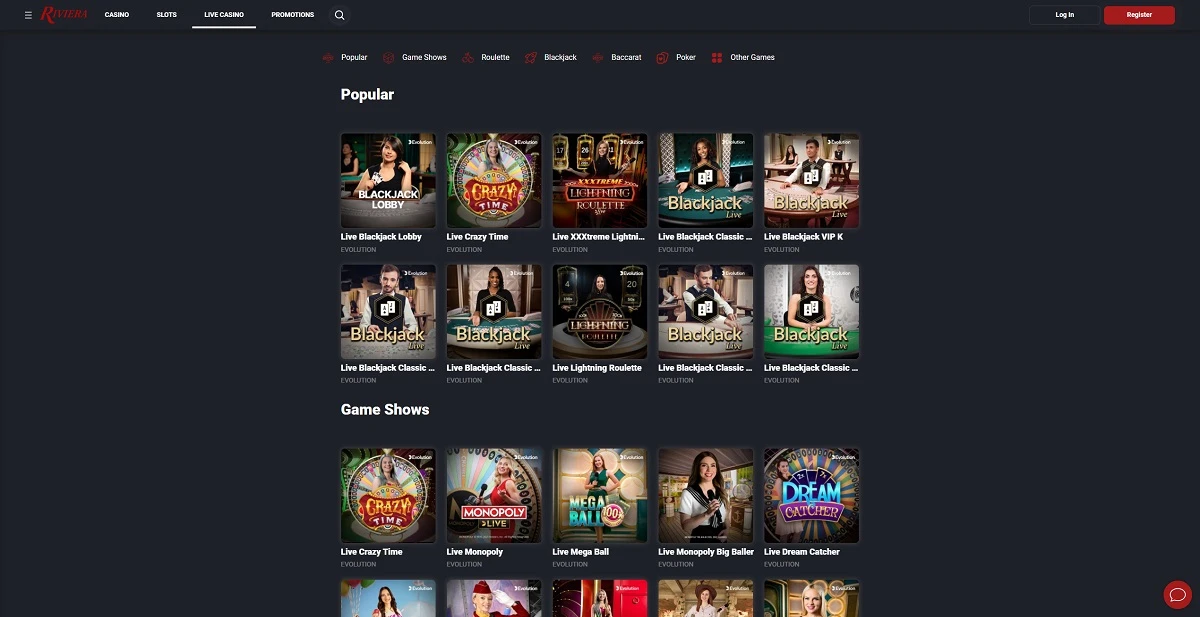Go to the Casino menu item
The height and width of the screenshot is (617, 1200).
click(117, 15)
